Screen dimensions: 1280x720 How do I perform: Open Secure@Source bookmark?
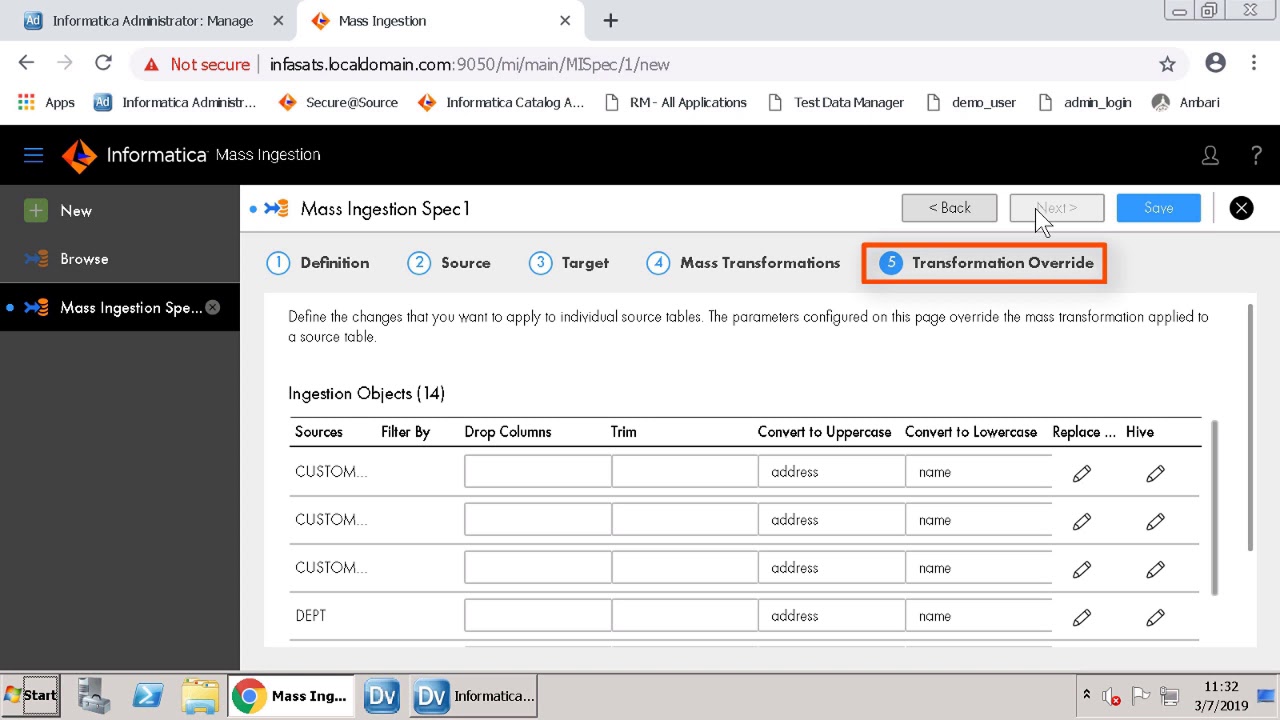point(338,102)
